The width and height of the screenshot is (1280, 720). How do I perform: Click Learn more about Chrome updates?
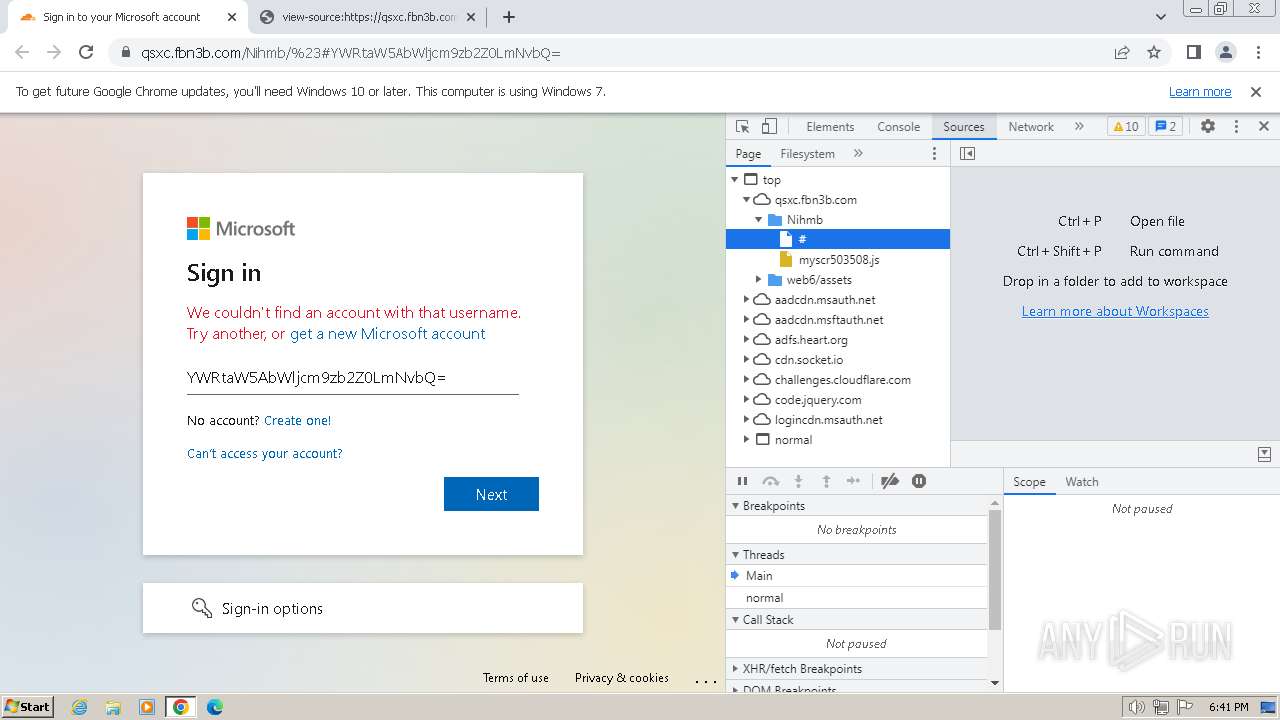(1200, 91)
